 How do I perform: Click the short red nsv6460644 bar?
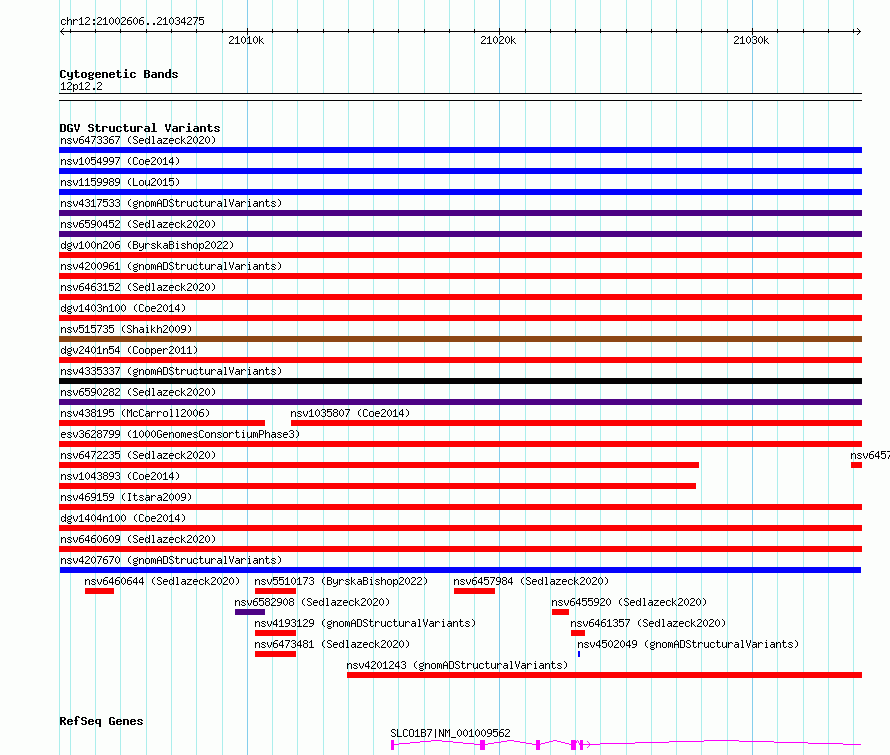99,591
